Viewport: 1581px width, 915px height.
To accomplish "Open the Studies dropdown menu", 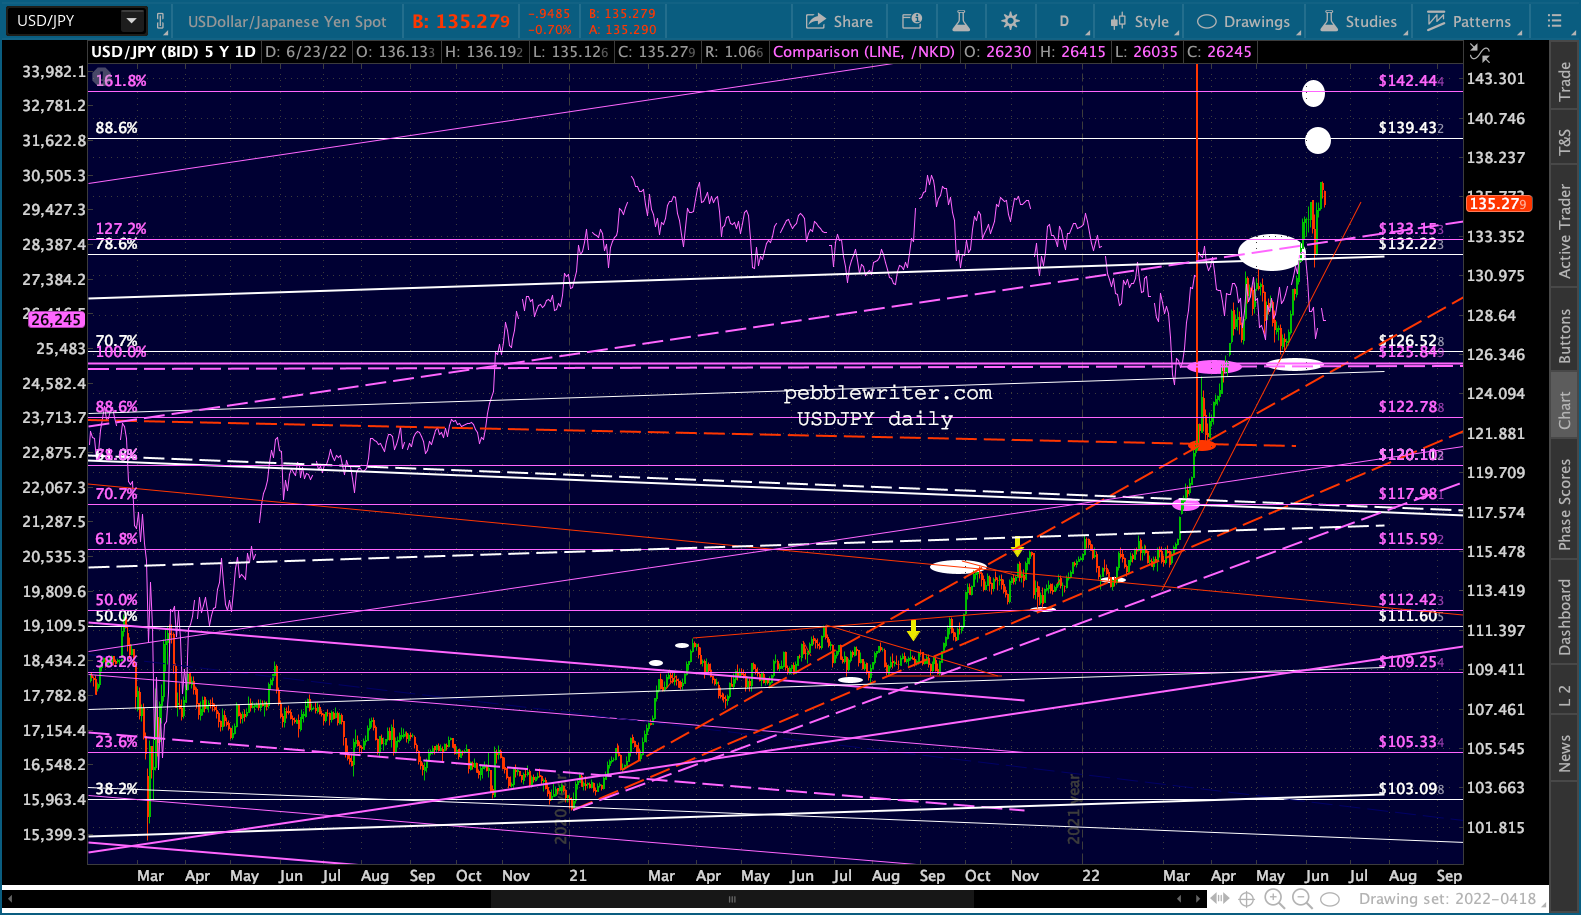I will tap(1358, 21).
